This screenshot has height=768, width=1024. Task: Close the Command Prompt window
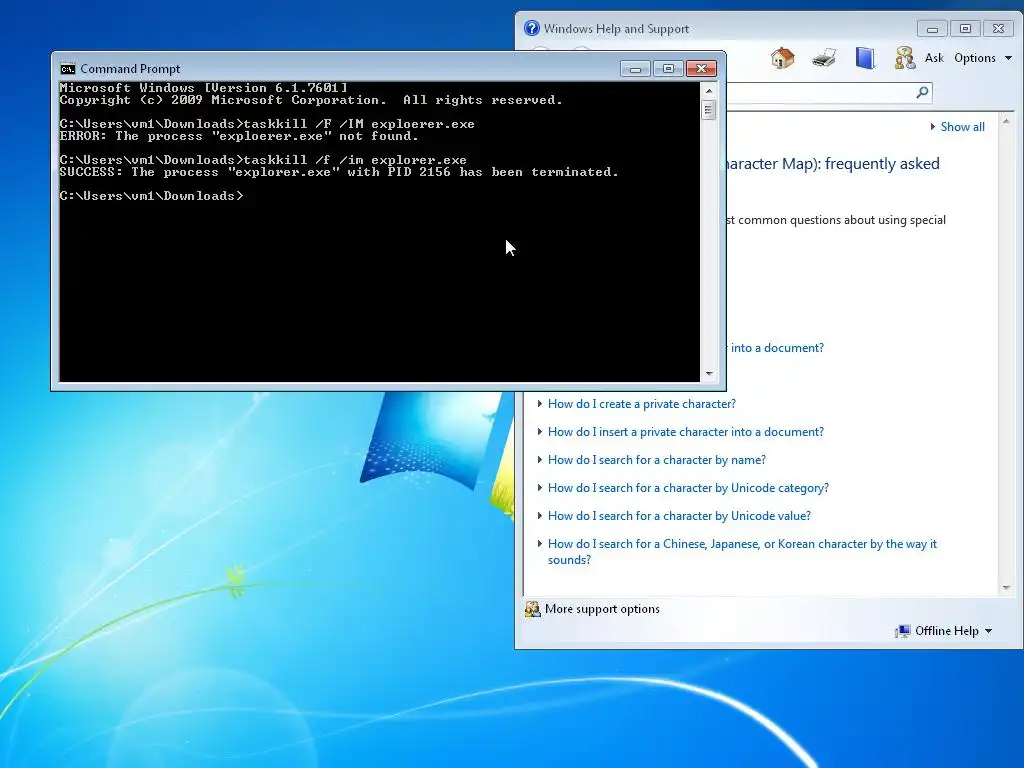[701, 69]
